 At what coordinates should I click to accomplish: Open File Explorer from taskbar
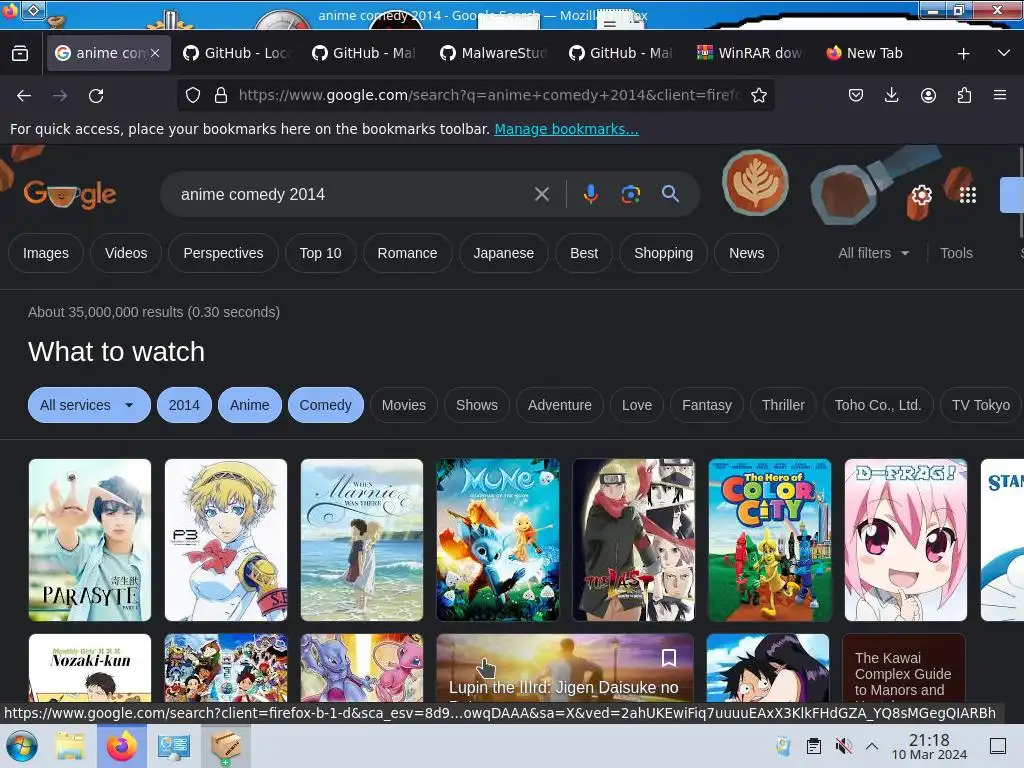coord(69,746)
